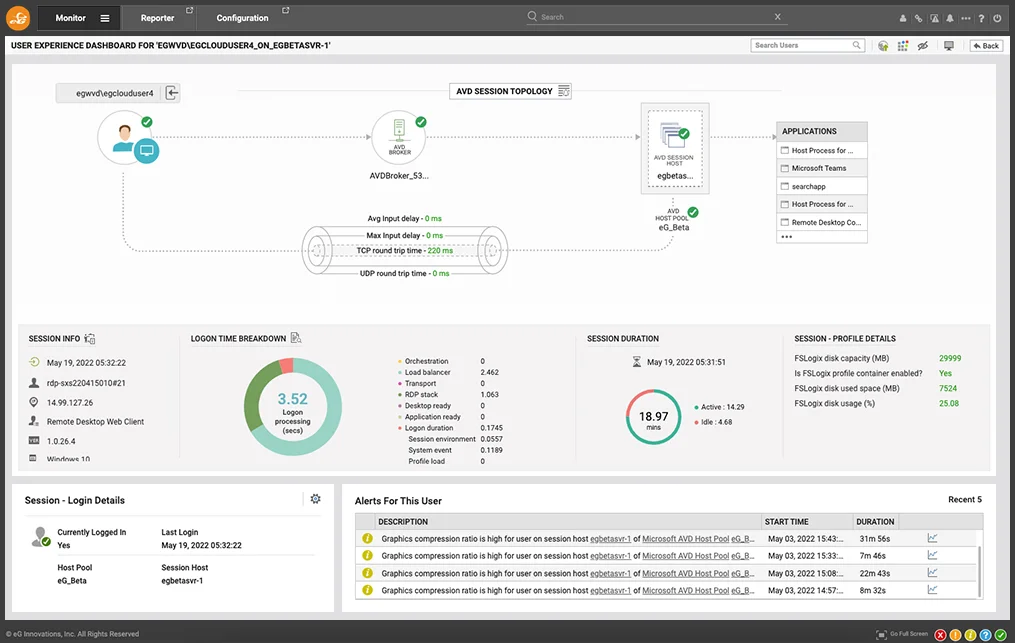The width and height of the screenshot is (1015, 643).
Task: Click the globe with green arrow icon
Action: (x=883, y=46)
